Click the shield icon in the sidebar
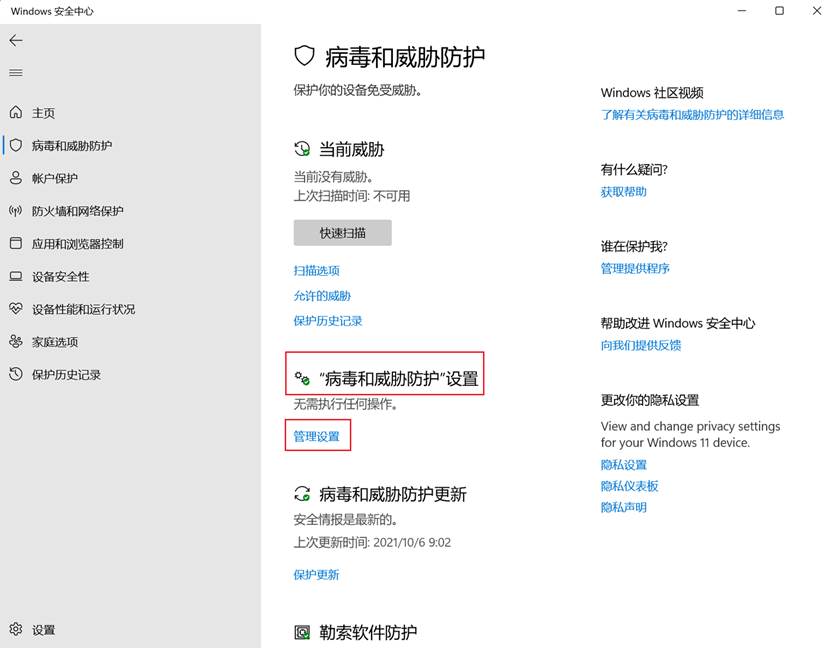Screen dimensions: 831x648 pyautogui.click(x=16, y=145)
